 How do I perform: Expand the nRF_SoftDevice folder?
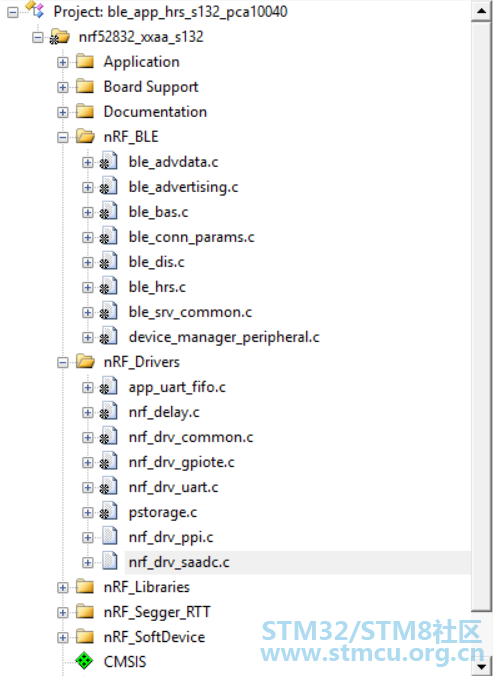[x=63, y=638]
